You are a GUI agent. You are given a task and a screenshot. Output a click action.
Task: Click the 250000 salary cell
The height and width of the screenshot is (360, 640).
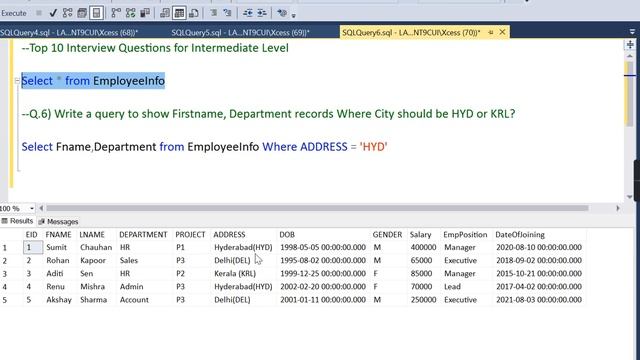point(423,300)
